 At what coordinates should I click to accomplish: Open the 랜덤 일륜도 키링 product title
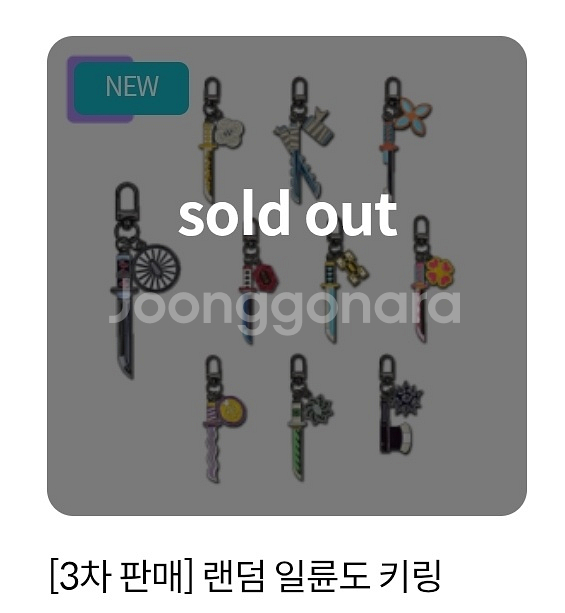click(246, 576)
